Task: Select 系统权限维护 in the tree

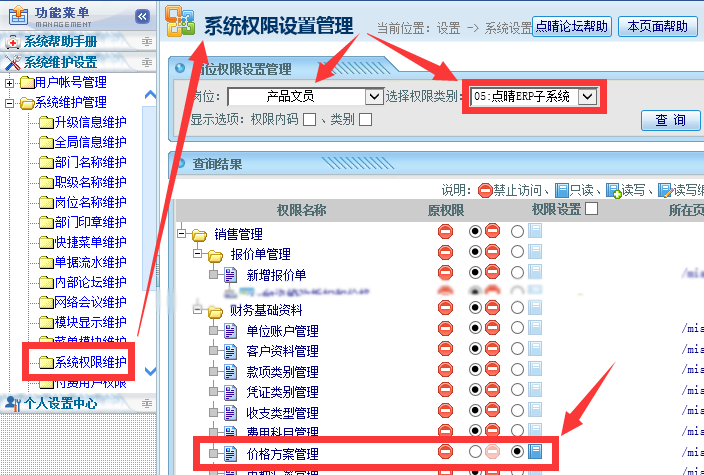Action: 90,362
